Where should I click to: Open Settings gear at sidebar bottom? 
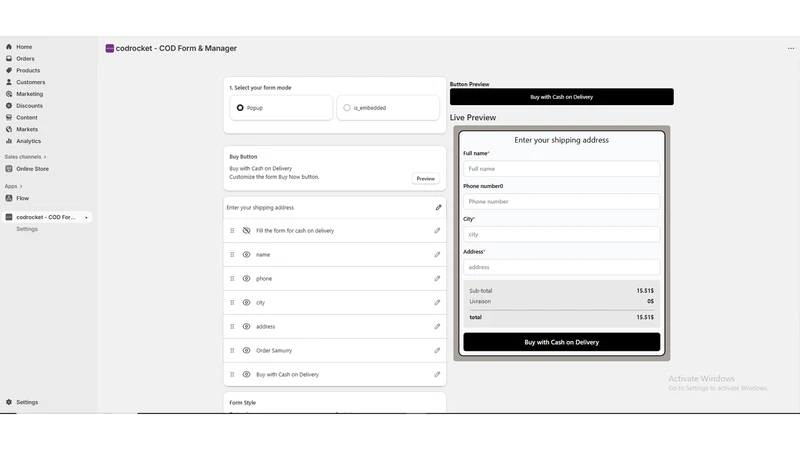tap(9, 402)
